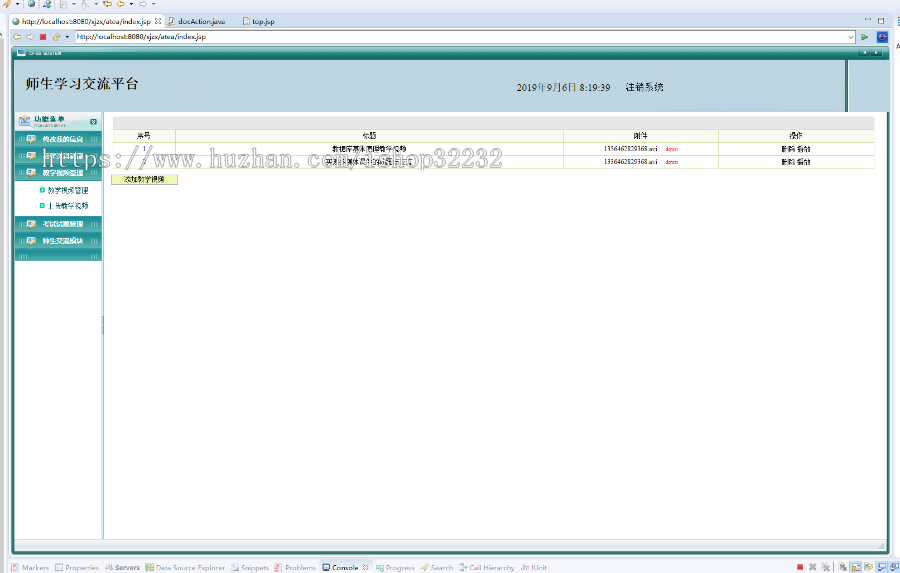Click the URL address input field
Viewport: 900px width, 573px height.
[x=461, y=37]
